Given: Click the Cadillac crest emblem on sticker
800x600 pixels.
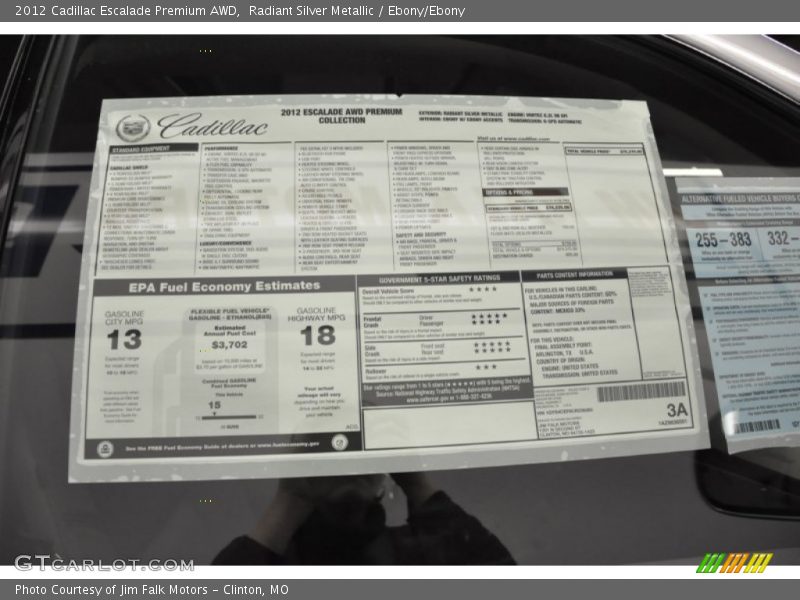Looking at the screenshot, I should (x=132, y=128).
